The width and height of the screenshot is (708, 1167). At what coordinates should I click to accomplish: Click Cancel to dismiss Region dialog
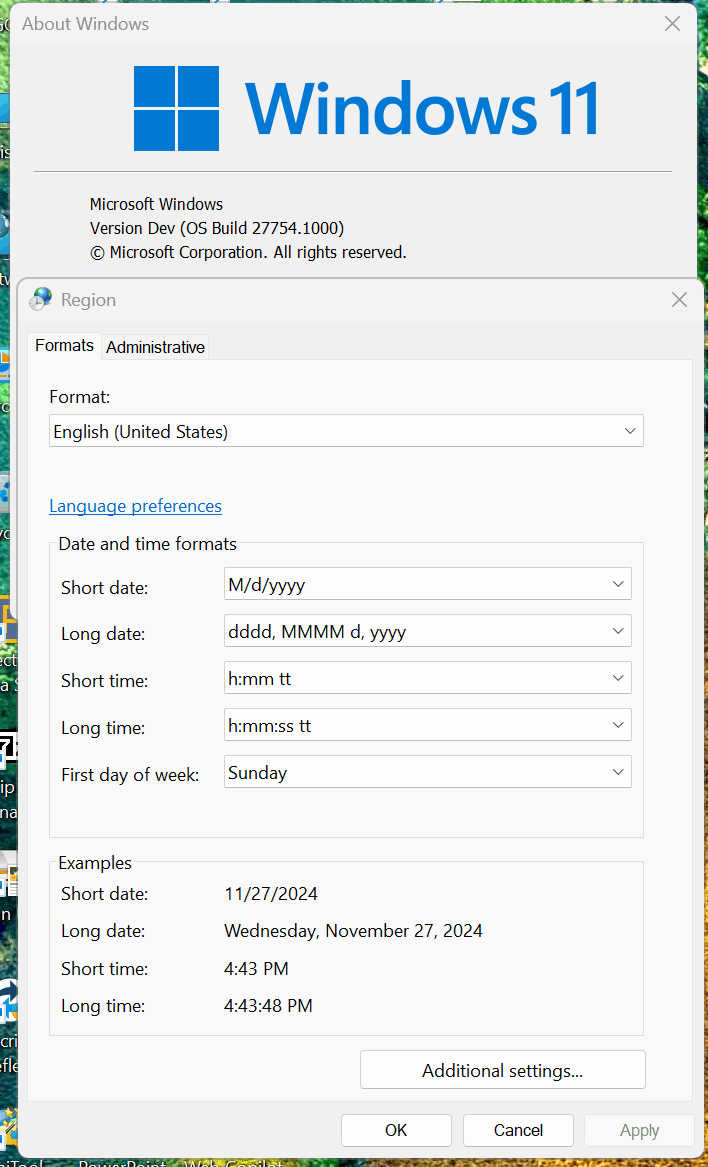(518, 1130)
